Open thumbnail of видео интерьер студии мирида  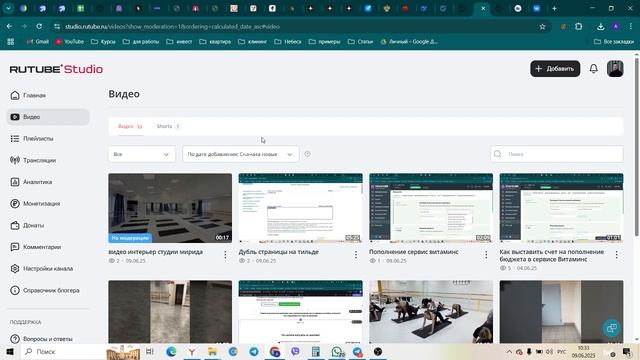pos(170,208)
